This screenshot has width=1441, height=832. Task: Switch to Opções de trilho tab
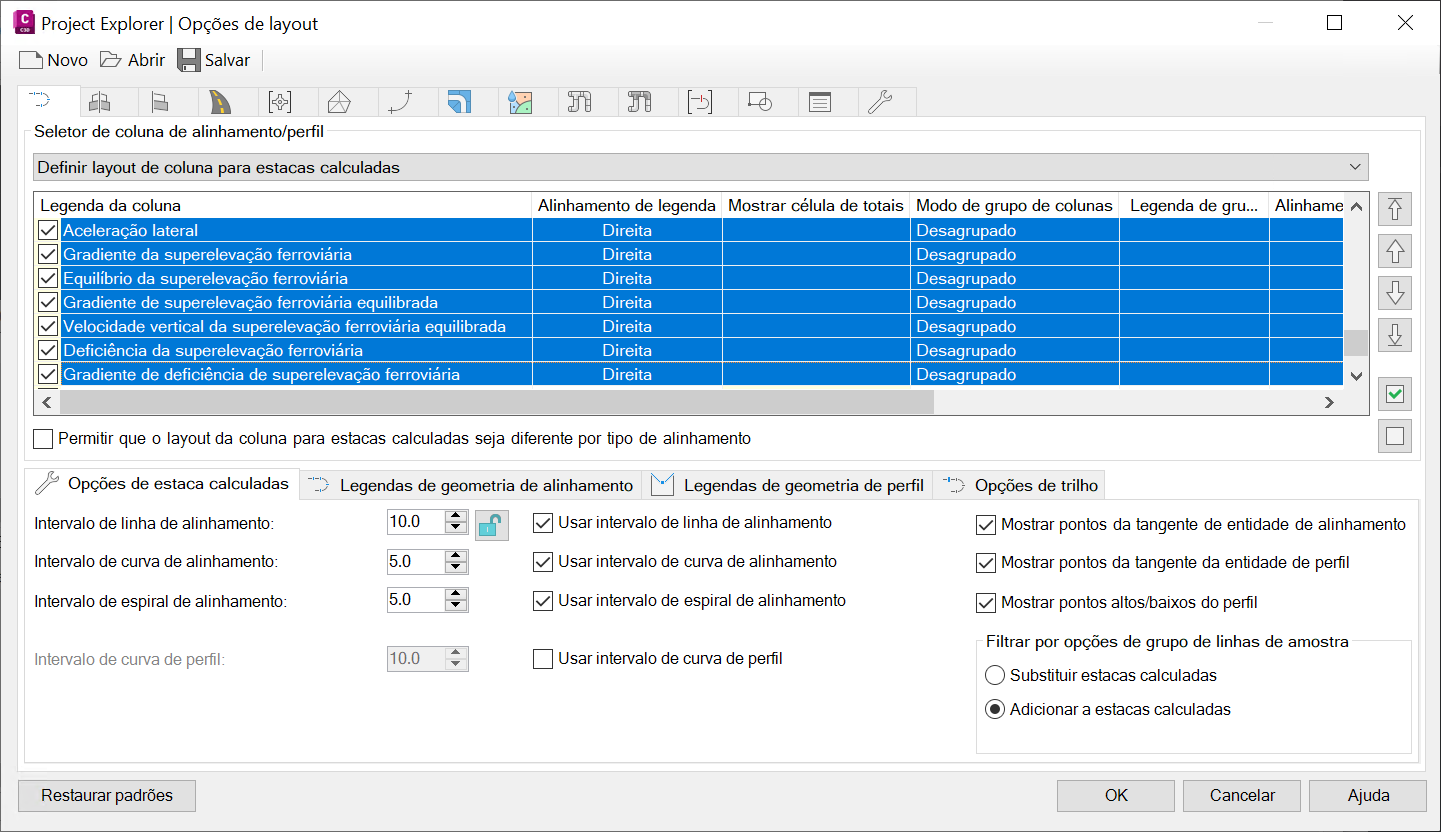tap(1021, 486)
